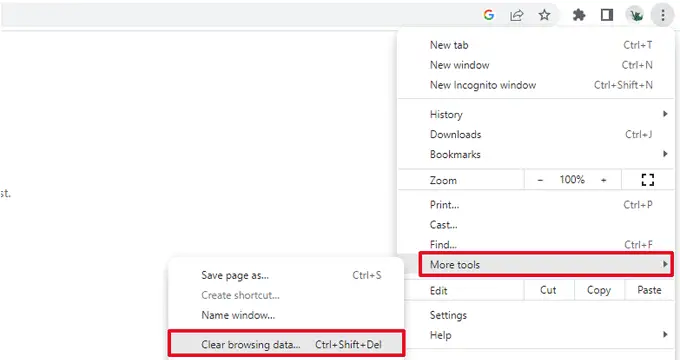This screenshot has height=360, width=680.
Task: Choose Print... from the menu
Action: (536, 205)
